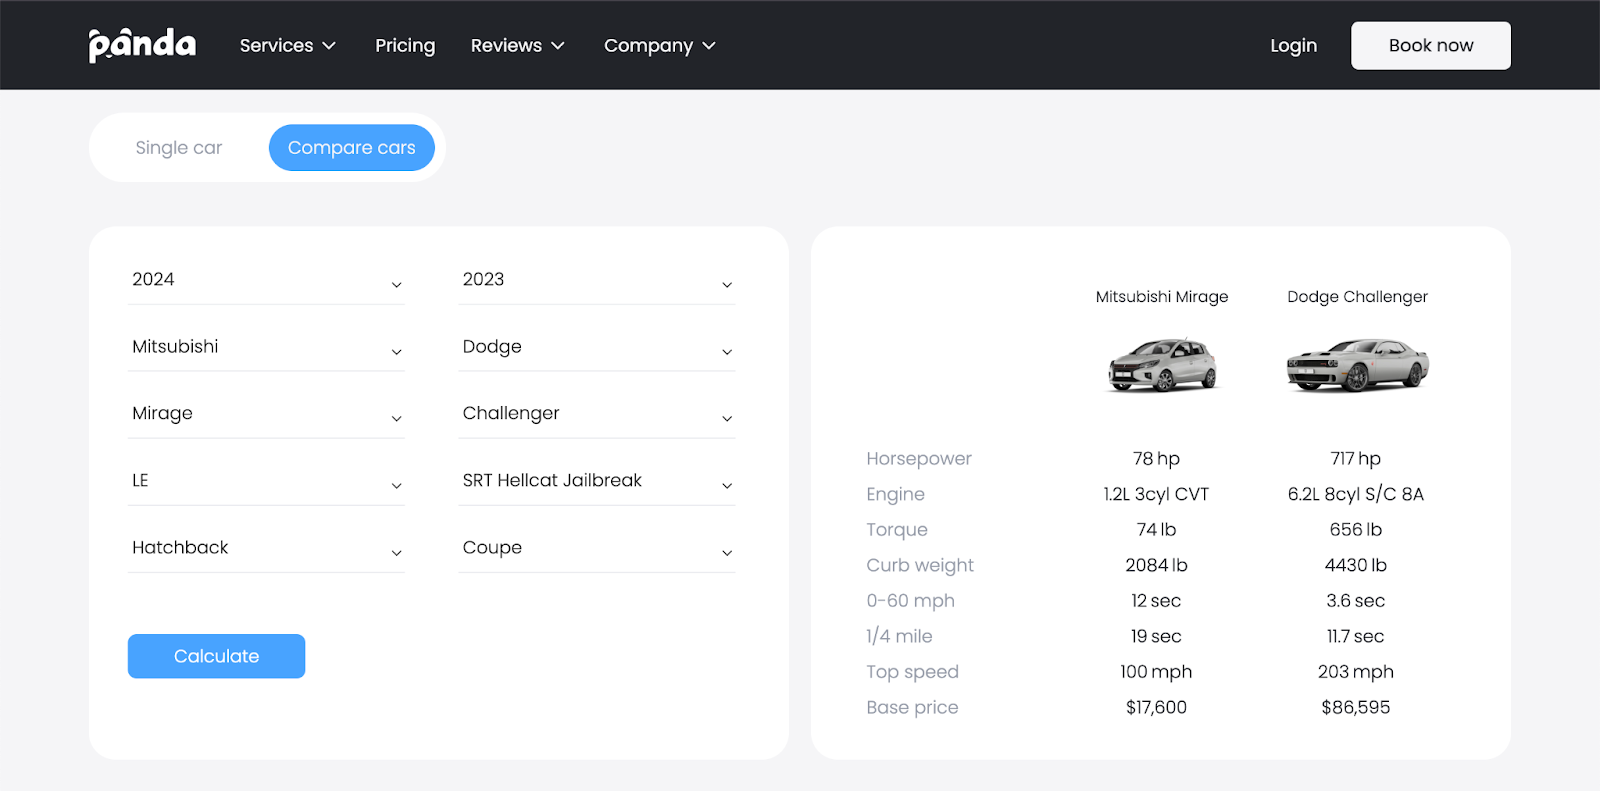Click the Dodge Challenger car image
1600x791 pixels.
[x=1357, y=365]
